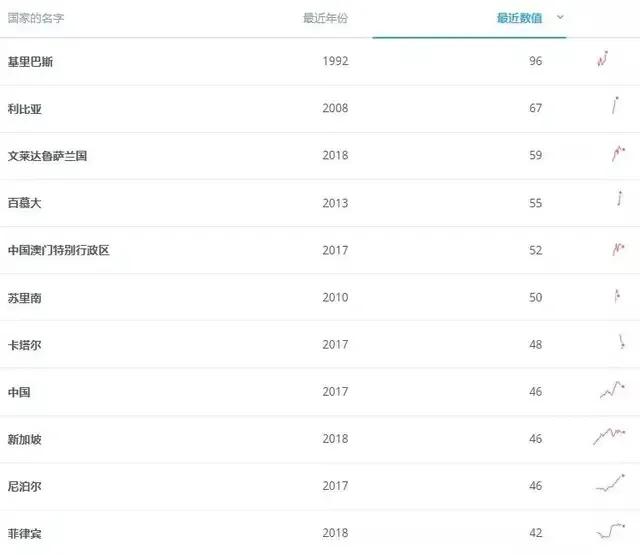Click value 96 in 基里巴斯 row
Image resolution: width=640 pixels, height=555 pixels.
[535, 61]
